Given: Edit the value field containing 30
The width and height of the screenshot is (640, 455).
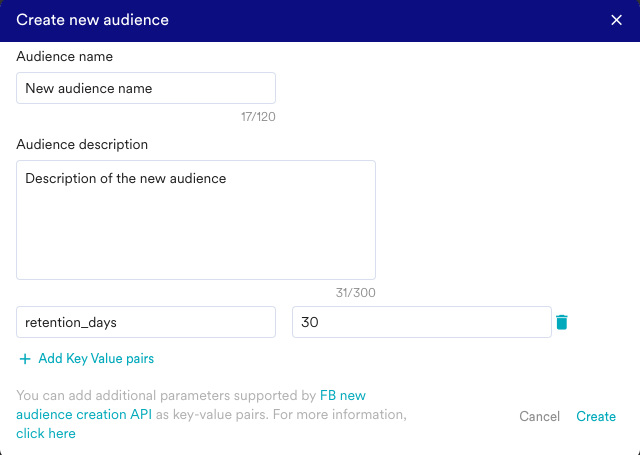Looking at the screenshot, I should coord(420,322).
